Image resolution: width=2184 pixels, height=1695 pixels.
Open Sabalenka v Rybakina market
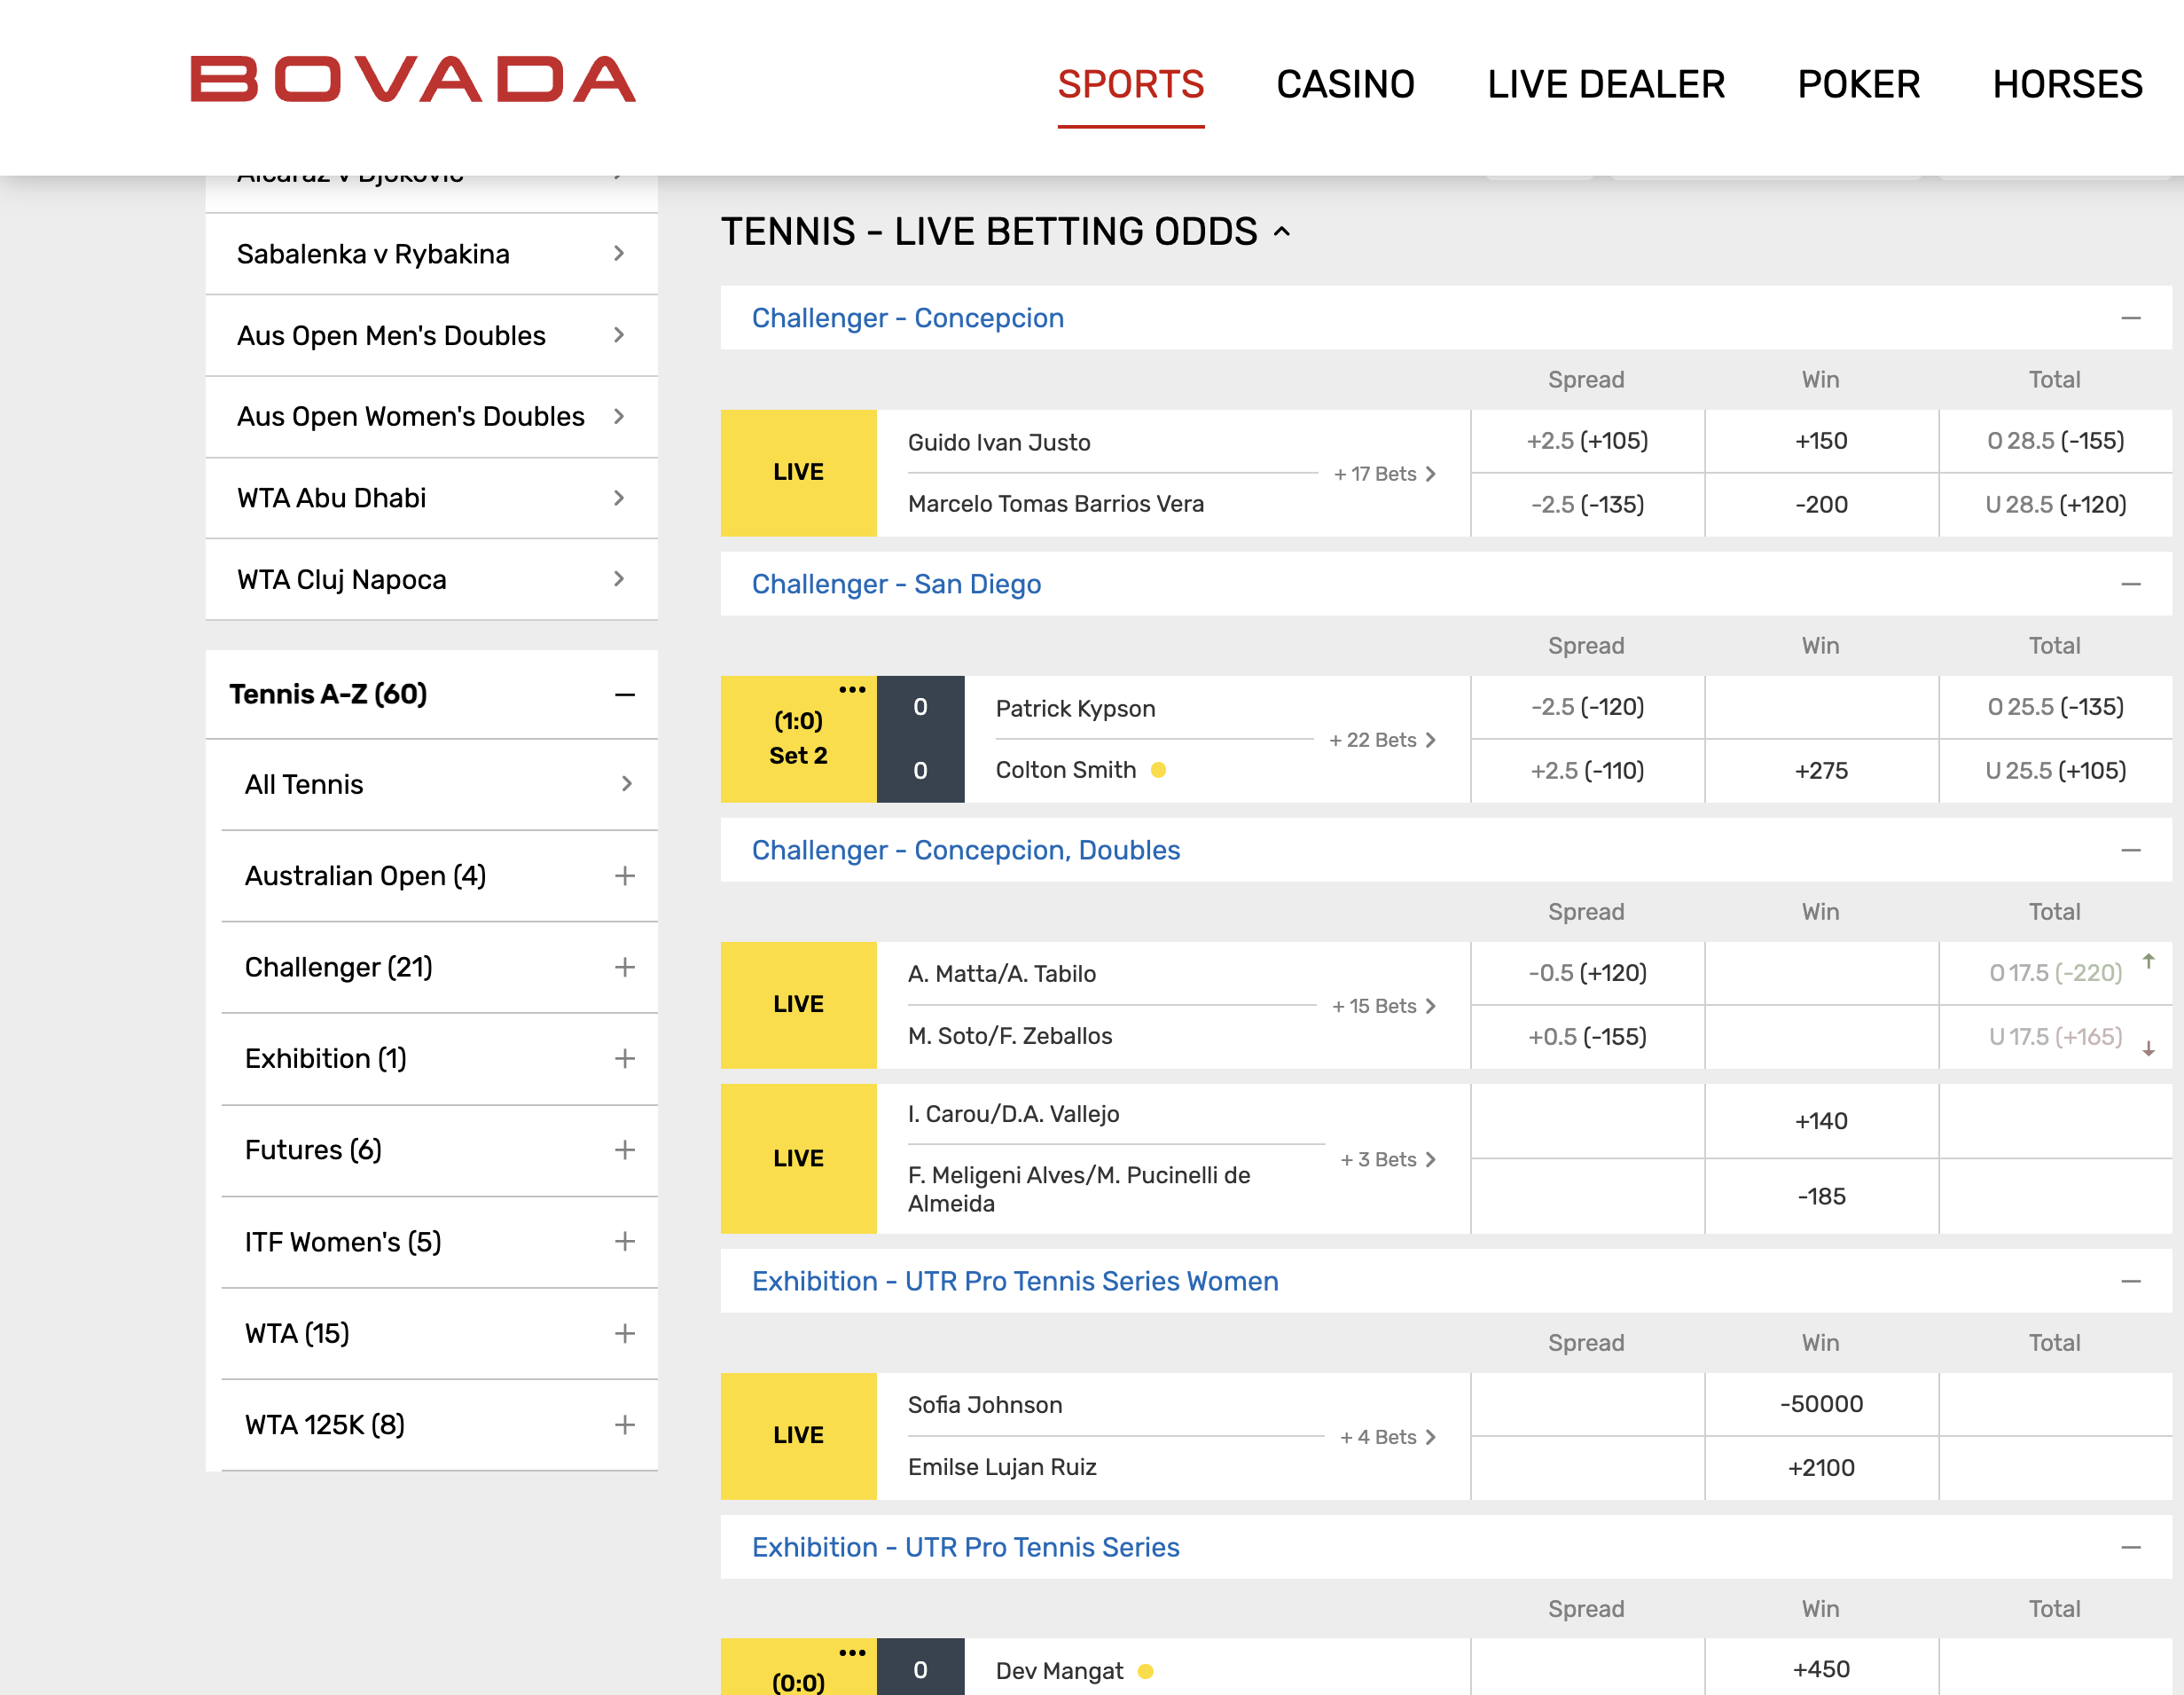(x=431, y=254)
